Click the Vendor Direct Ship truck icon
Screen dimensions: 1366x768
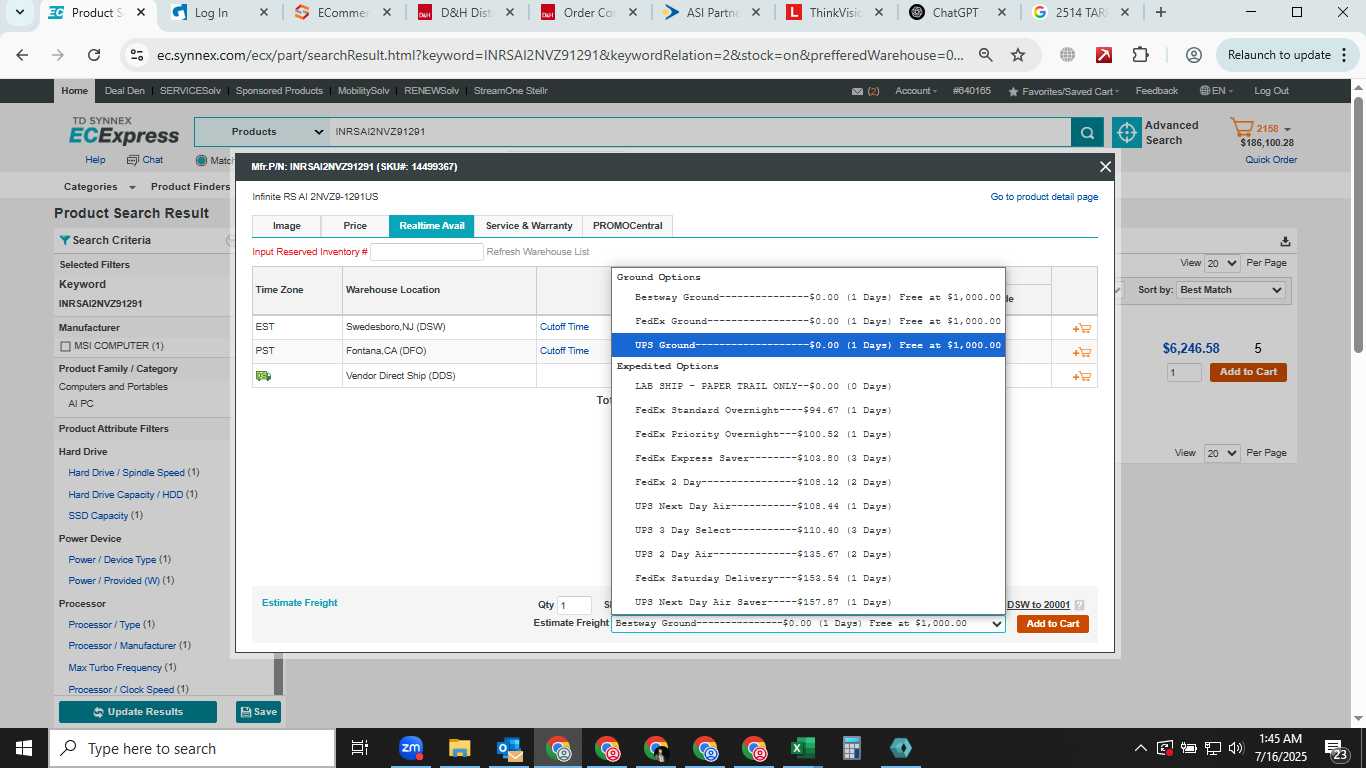(263, 376)
